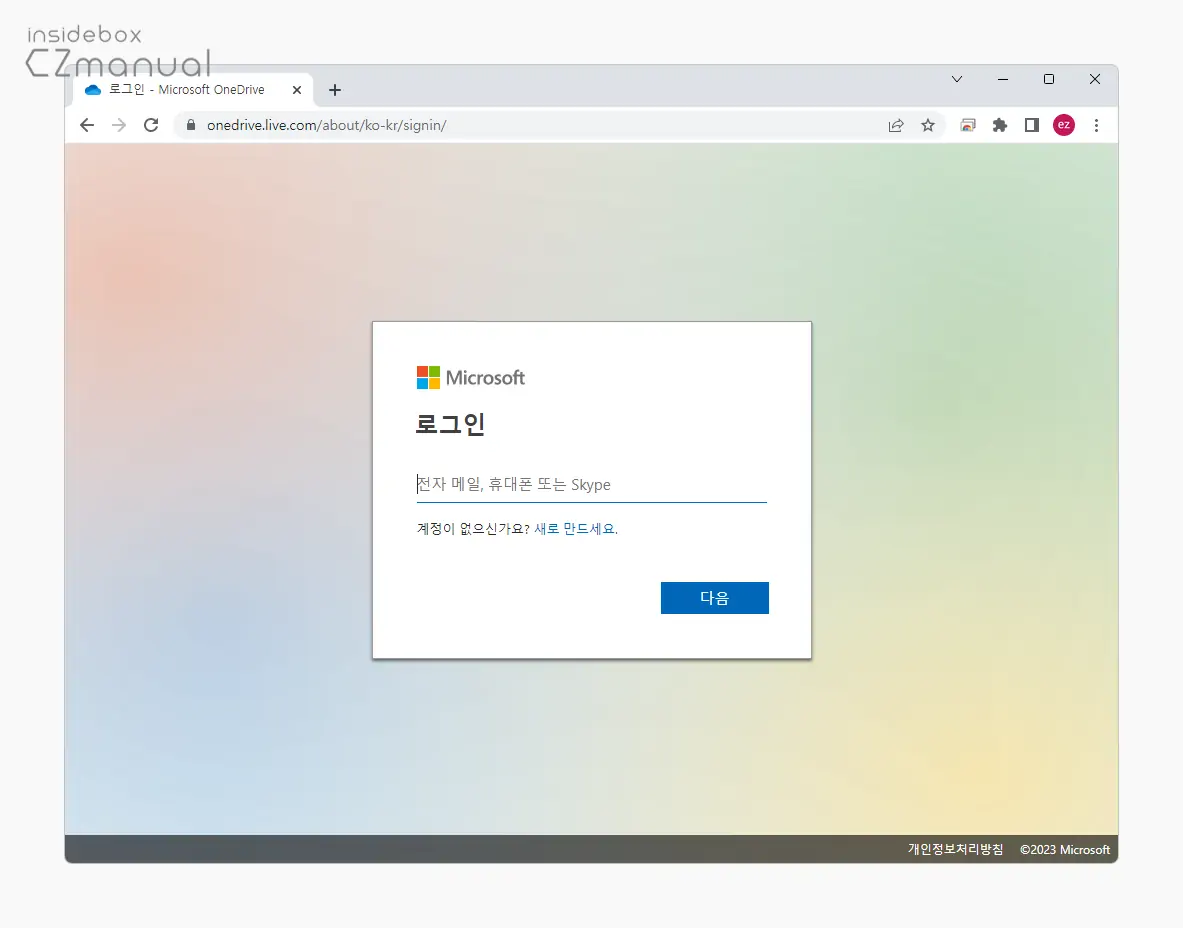Click the 로그인 heading text

(x=450, y=424)
